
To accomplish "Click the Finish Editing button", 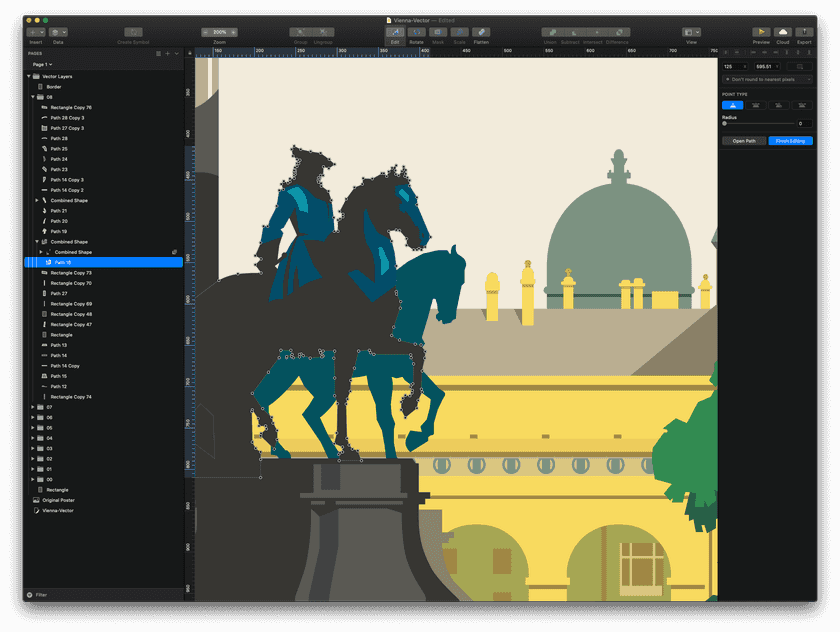I will click(789, 141).
